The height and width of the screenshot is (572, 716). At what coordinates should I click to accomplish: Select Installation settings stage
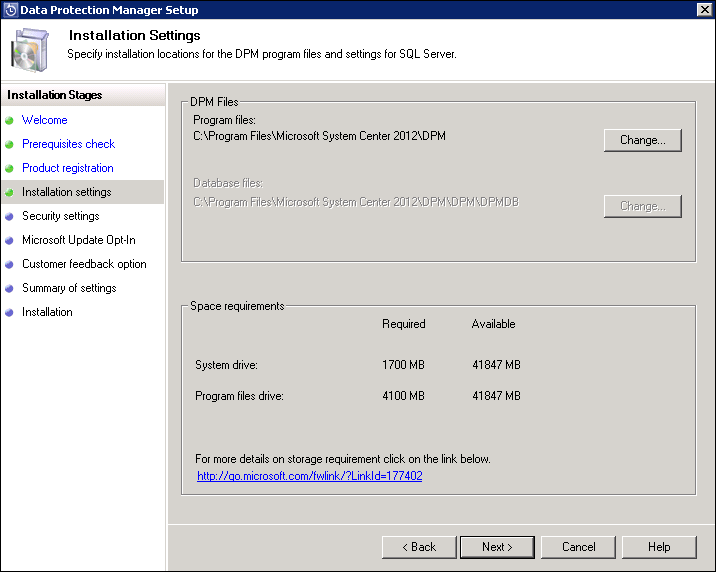coord(67,192)
